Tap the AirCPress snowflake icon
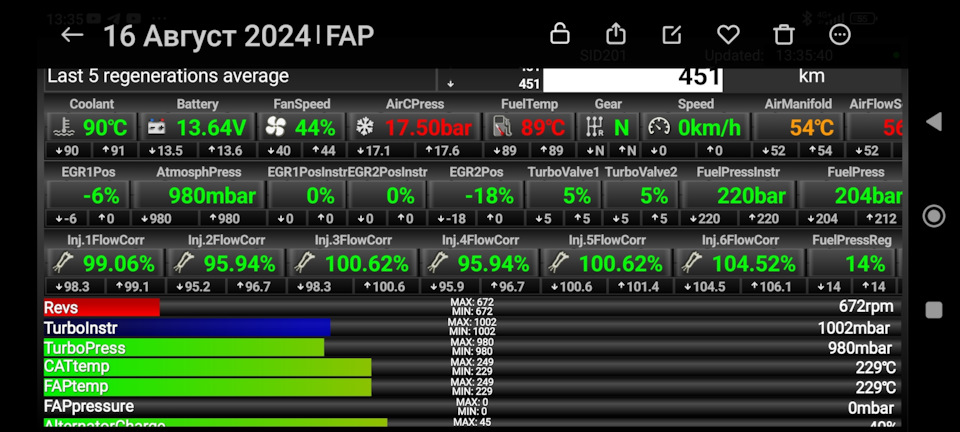This screenshot has height=432, width=960. click(x=364, y=128)
